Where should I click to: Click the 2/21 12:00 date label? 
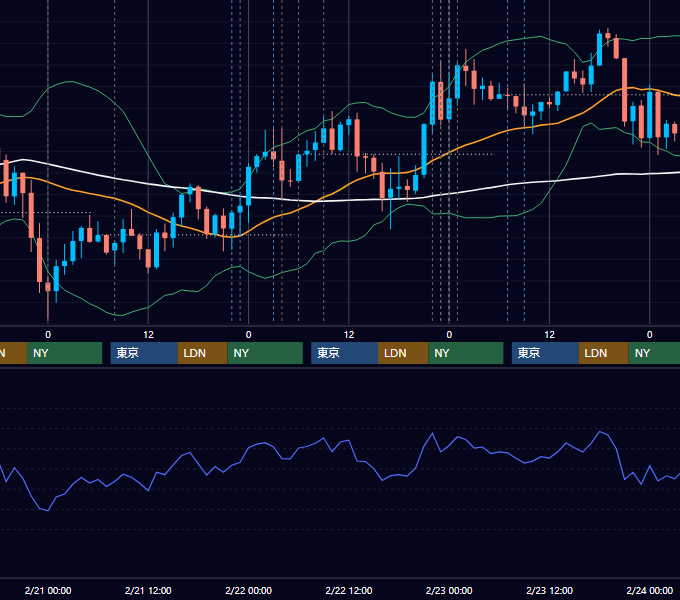coord(148,590)
